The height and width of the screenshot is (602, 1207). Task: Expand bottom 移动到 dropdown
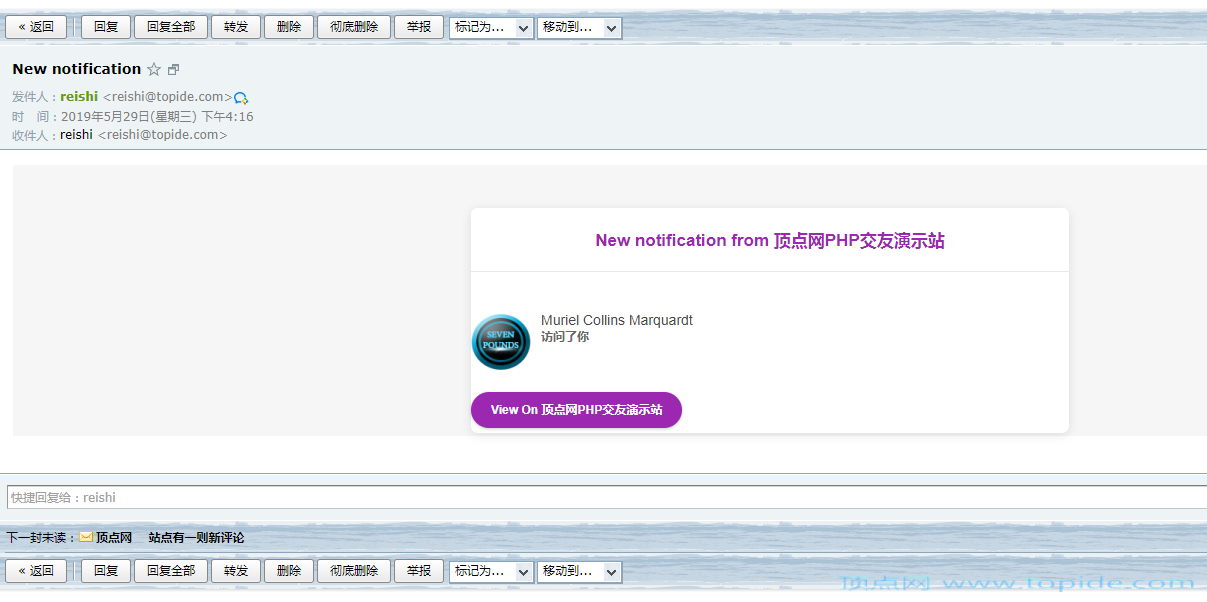click(579, 572)
